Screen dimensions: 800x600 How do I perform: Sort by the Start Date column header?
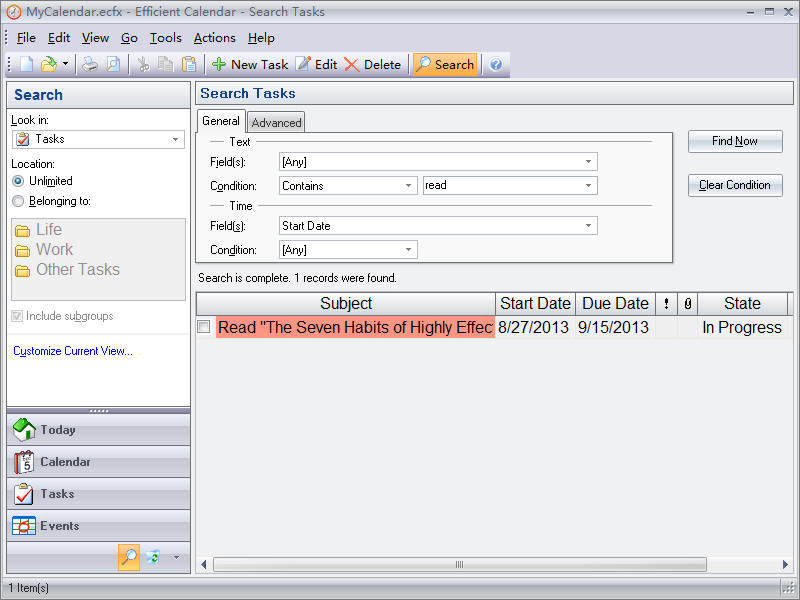pos(535,304)
